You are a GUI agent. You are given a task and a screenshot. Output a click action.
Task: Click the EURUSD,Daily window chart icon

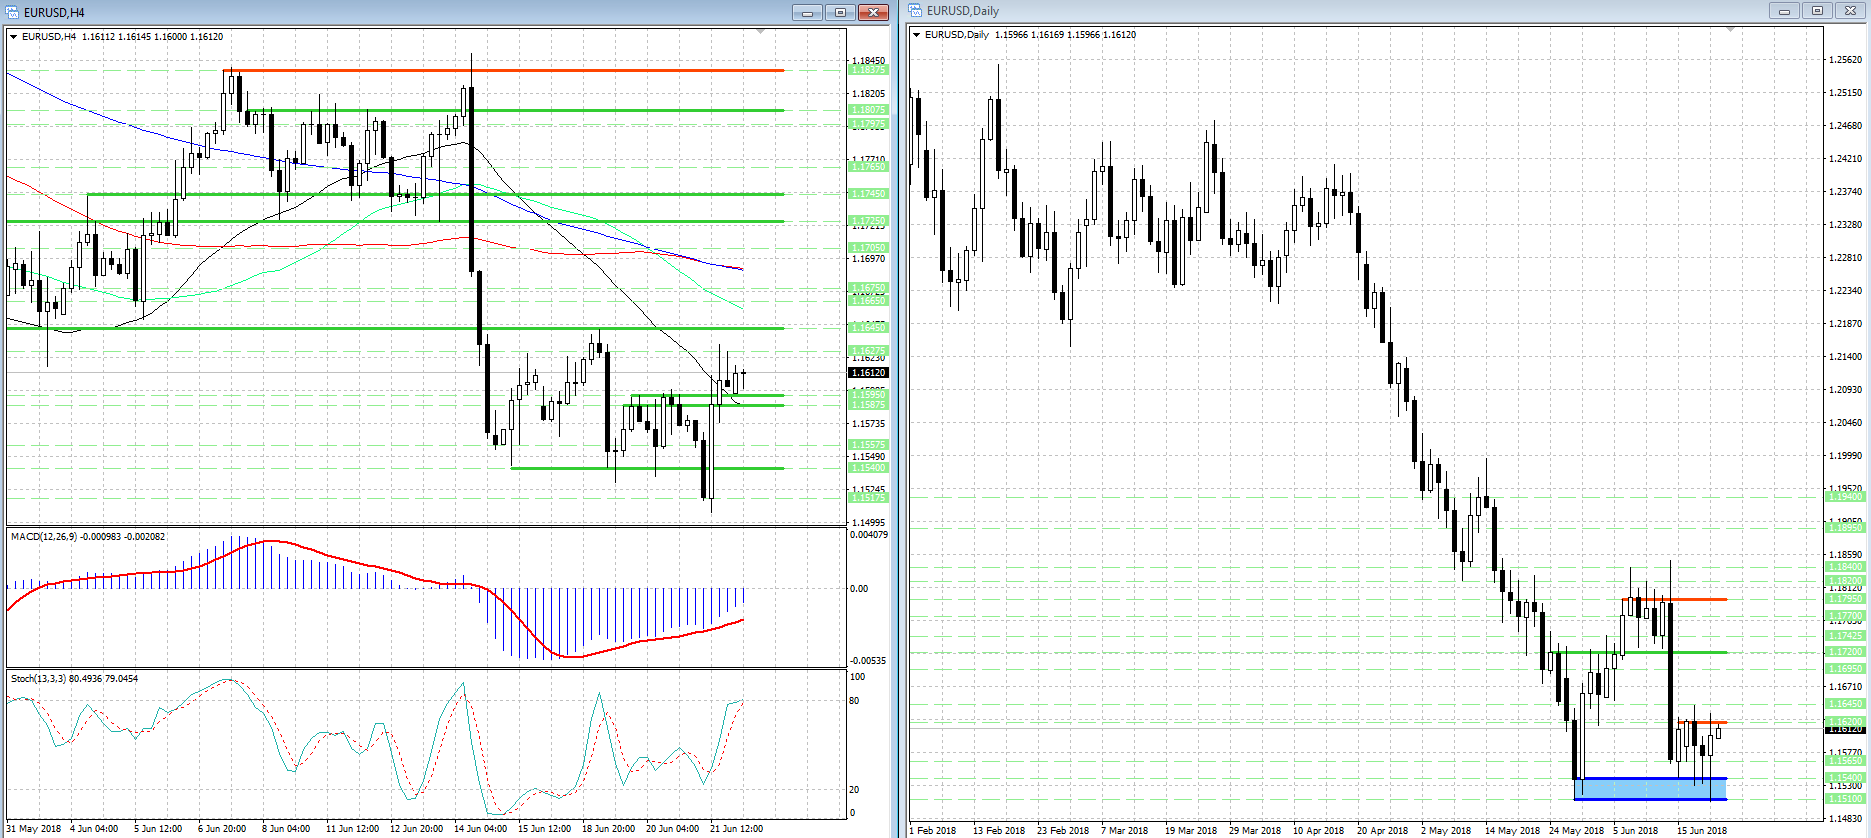[916, 11]
